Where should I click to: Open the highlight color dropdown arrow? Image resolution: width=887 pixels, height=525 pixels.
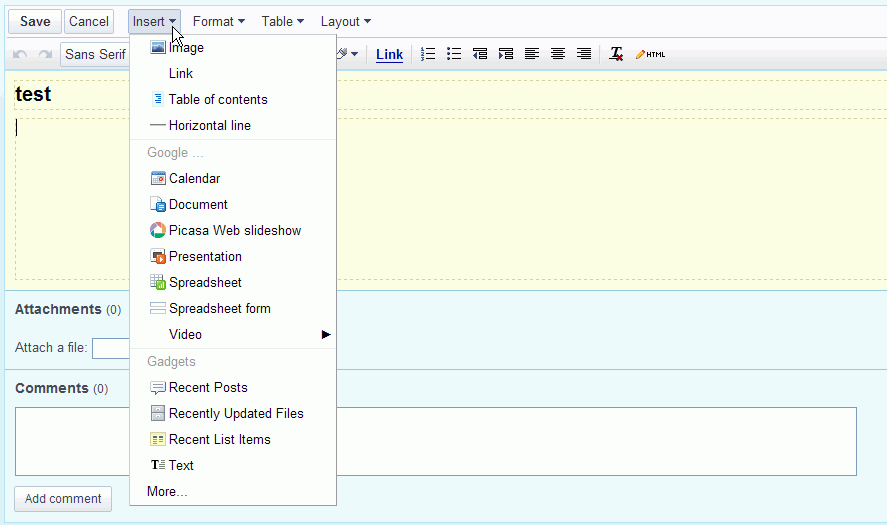(354, 54)
